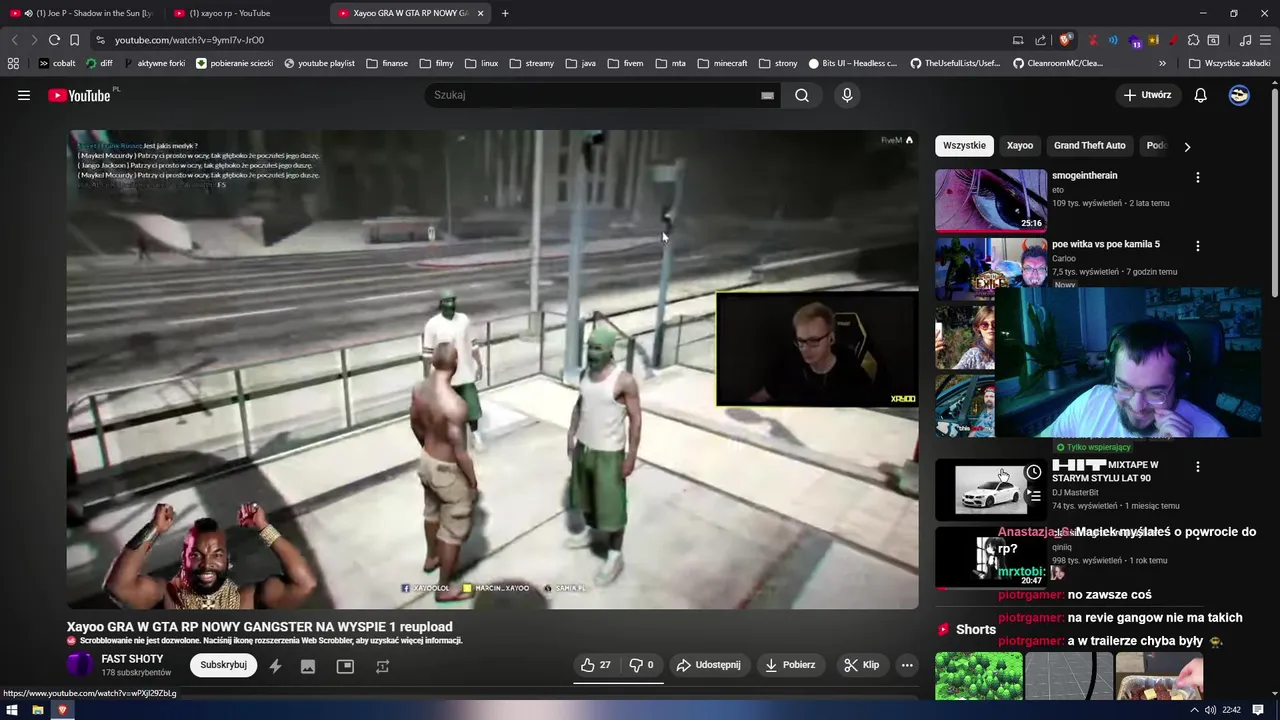Close the current Xayoo GRA W GTA tab
This screenshot has width=1280, height=720.
(481, 13)
